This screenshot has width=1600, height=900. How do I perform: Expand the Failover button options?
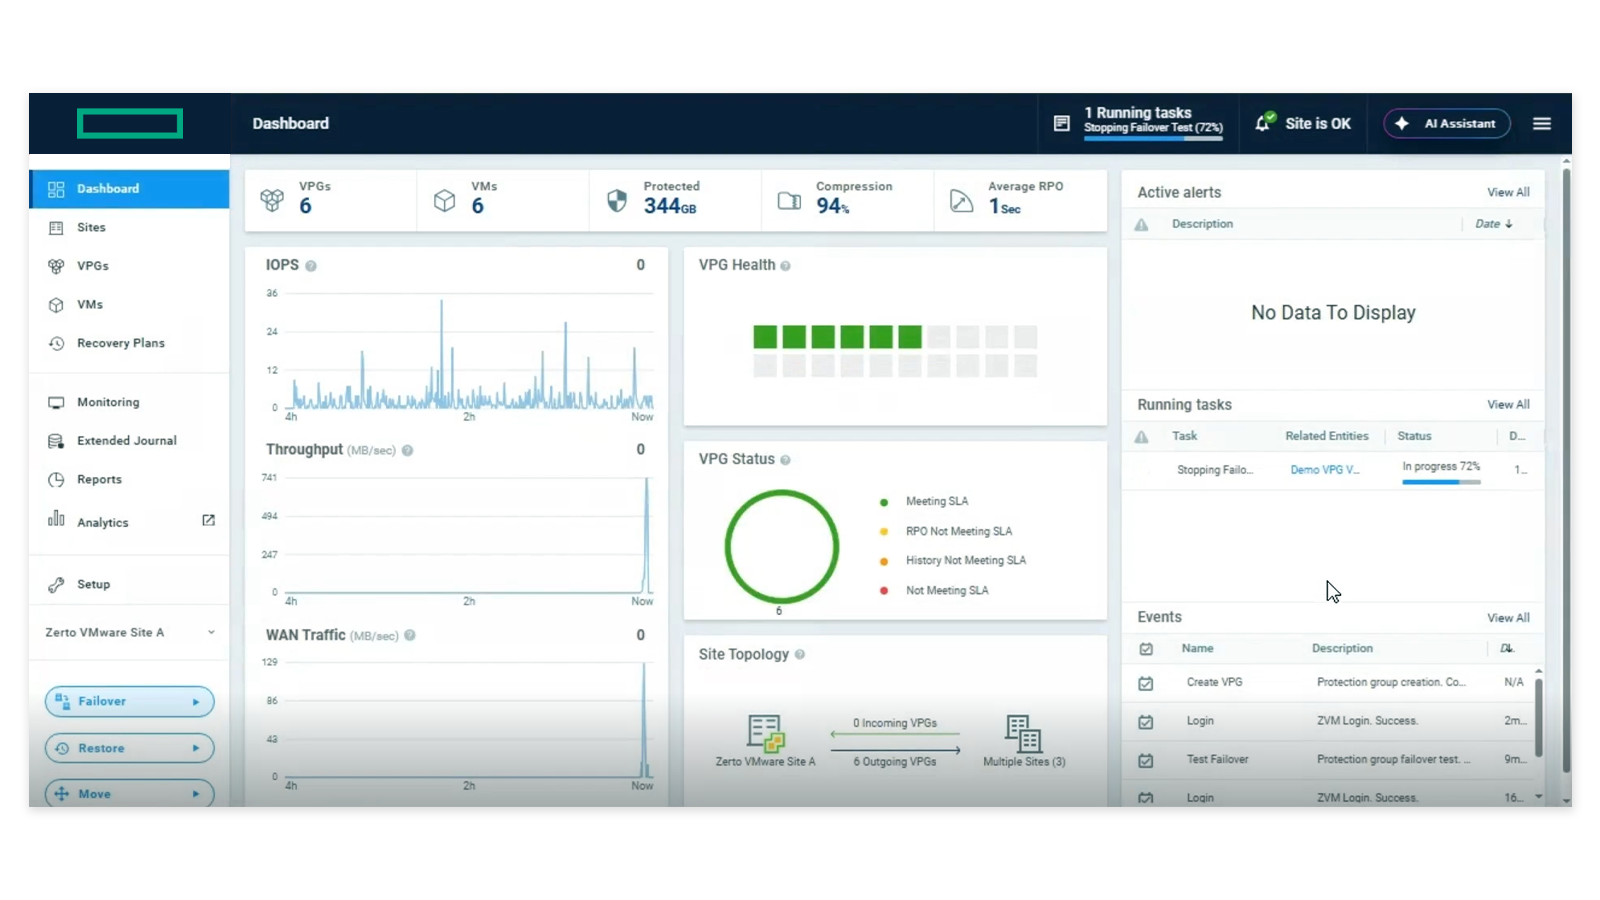coord(196,702)
